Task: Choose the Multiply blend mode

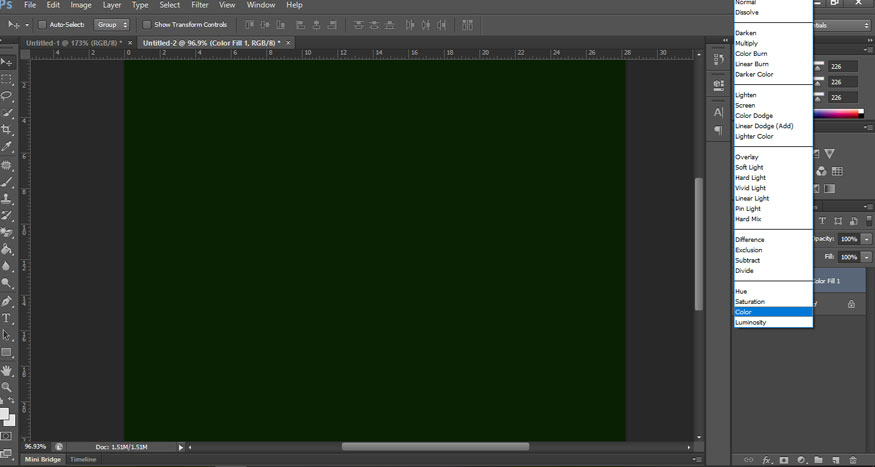Action: 746,43
